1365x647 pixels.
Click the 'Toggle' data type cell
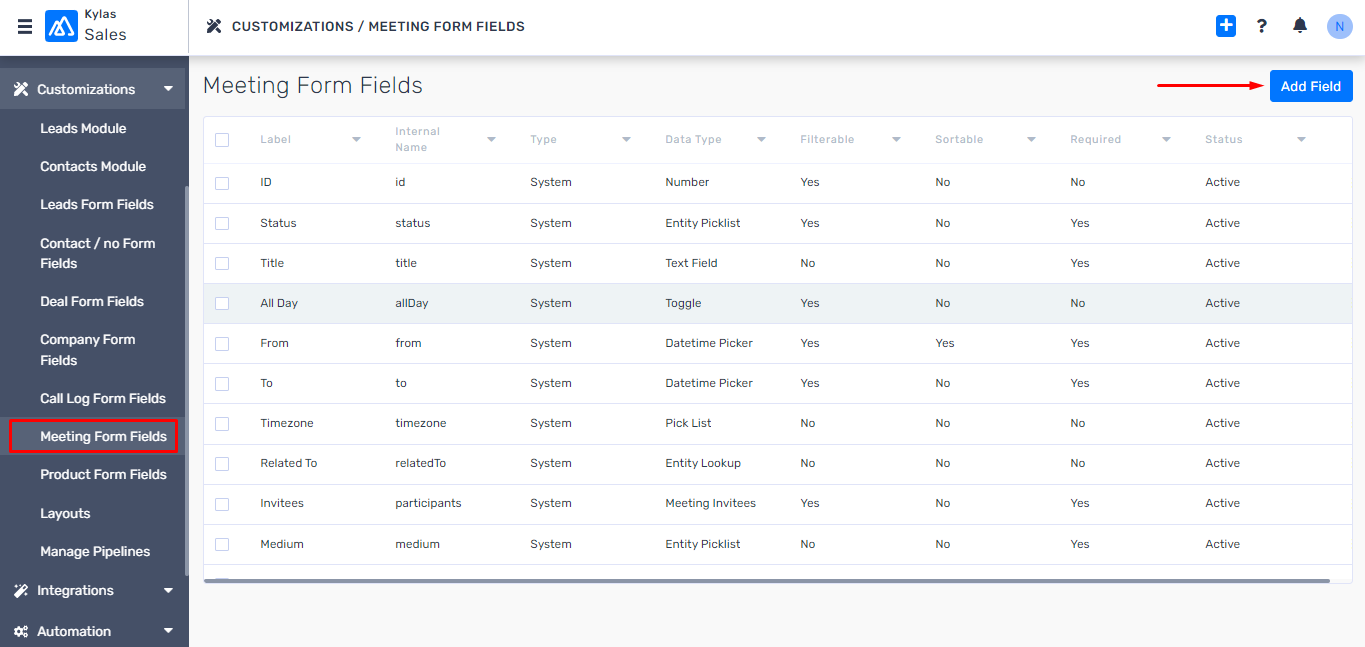pyautogui.click(x=683, y=303)
